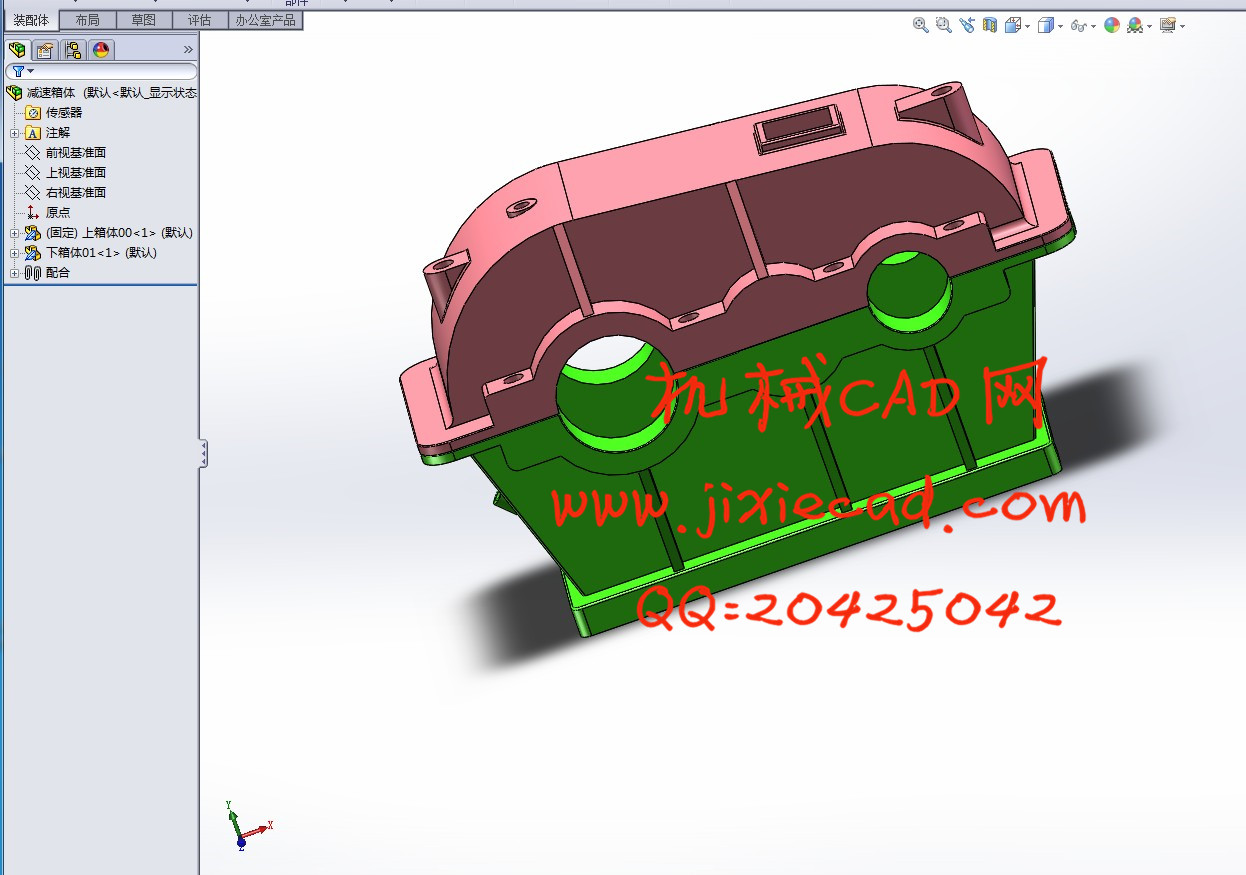Toggle the Section View tool
Viewport: 1246px width, 875px height.
point(990,26)
